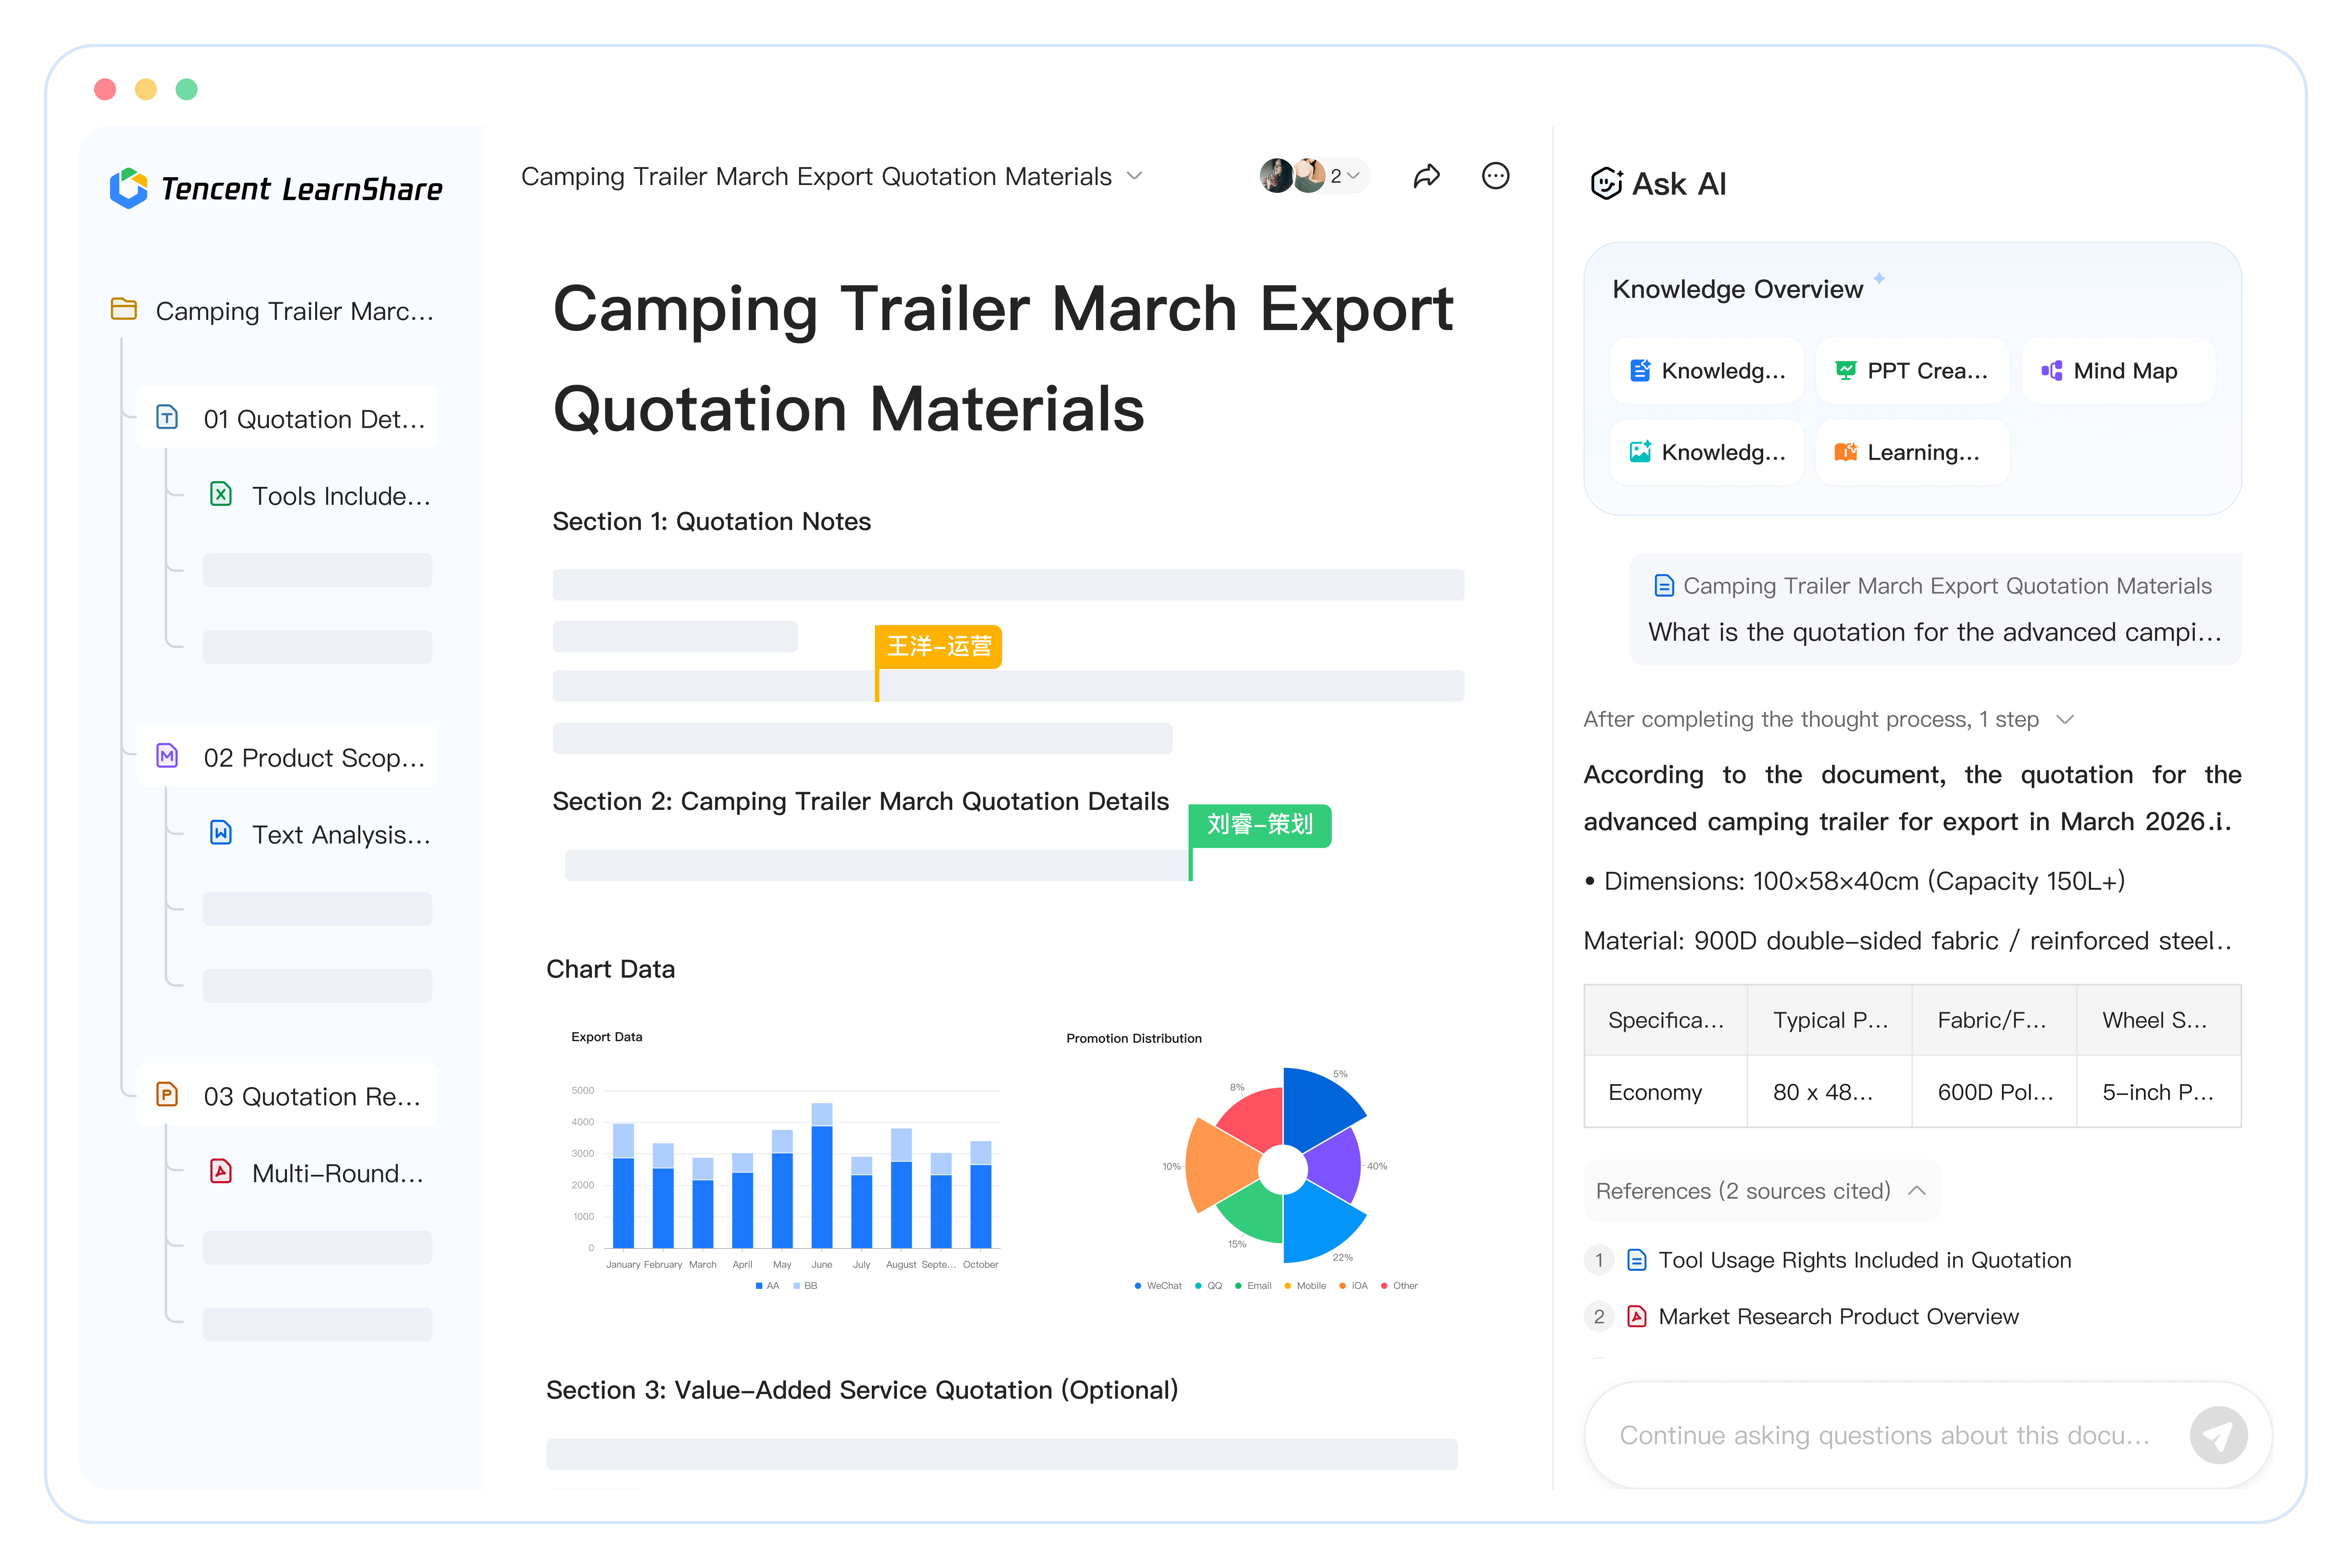Click the second Knowledg… button
The width and height of the screenshot is (2352, 1568).
pos(1707,452)
